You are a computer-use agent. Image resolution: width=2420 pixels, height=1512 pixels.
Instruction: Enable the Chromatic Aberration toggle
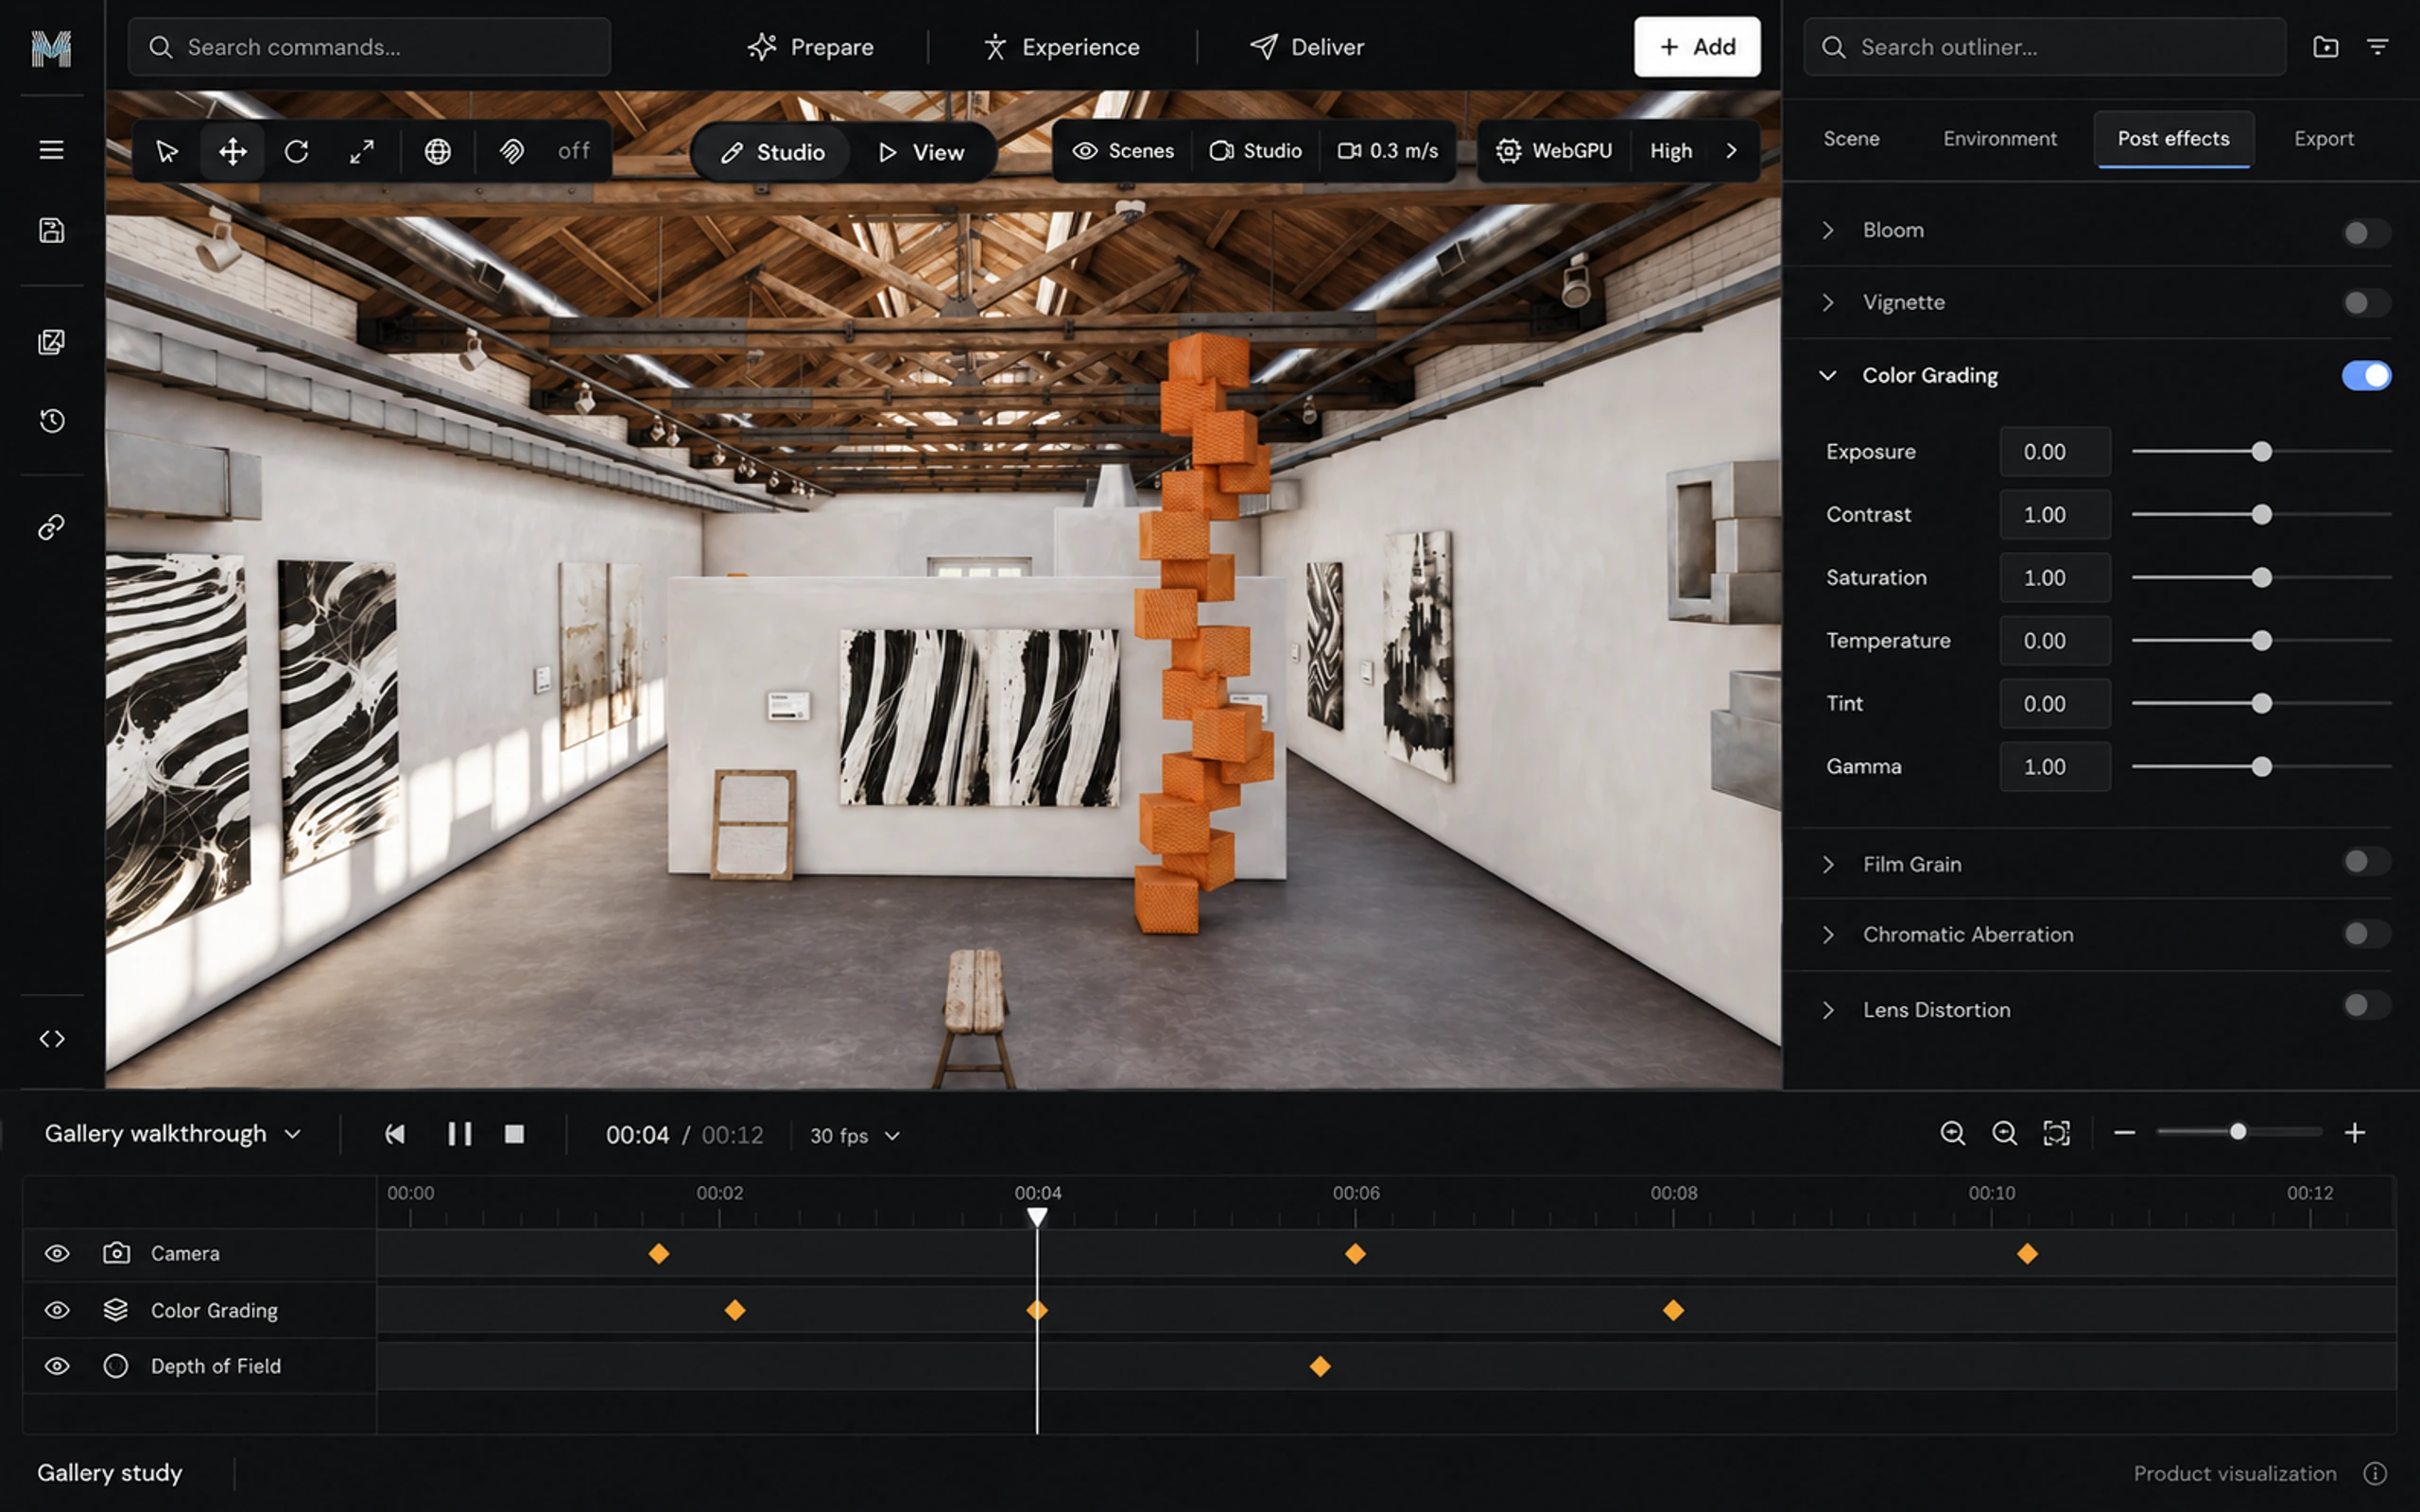pyautogui.click(x=2366, y=933)
